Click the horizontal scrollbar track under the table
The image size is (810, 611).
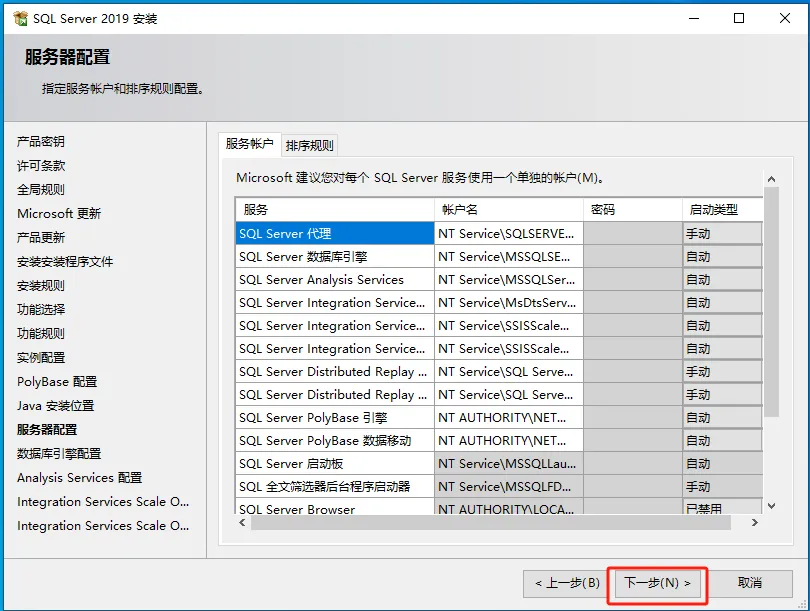coord(491,523)
